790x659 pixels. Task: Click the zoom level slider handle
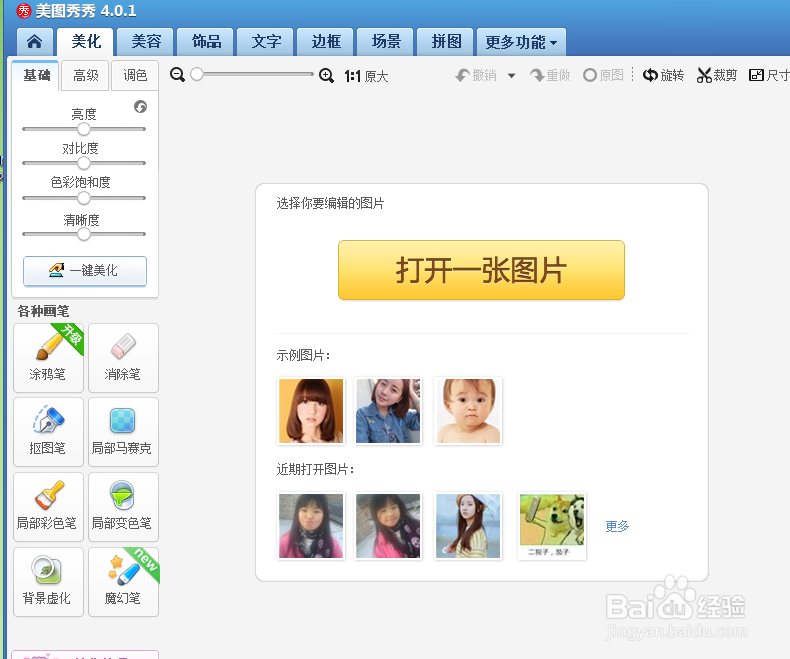197,74
